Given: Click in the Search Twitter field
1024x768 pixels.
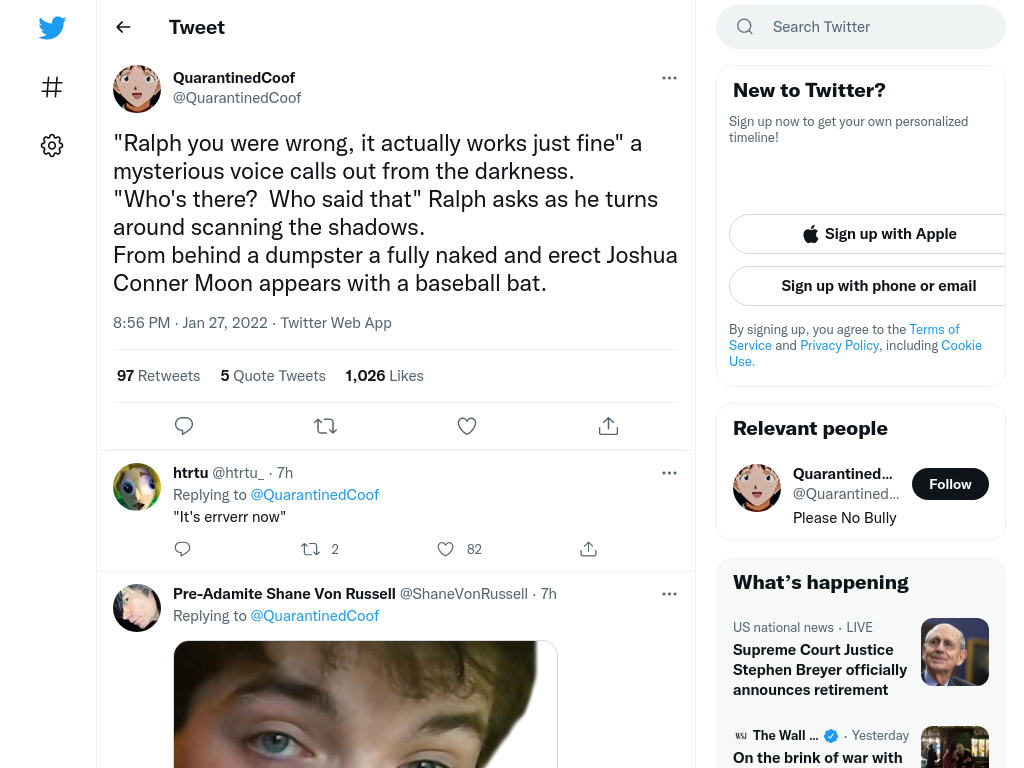Looking at the screenshot, I should coord(861,27).
